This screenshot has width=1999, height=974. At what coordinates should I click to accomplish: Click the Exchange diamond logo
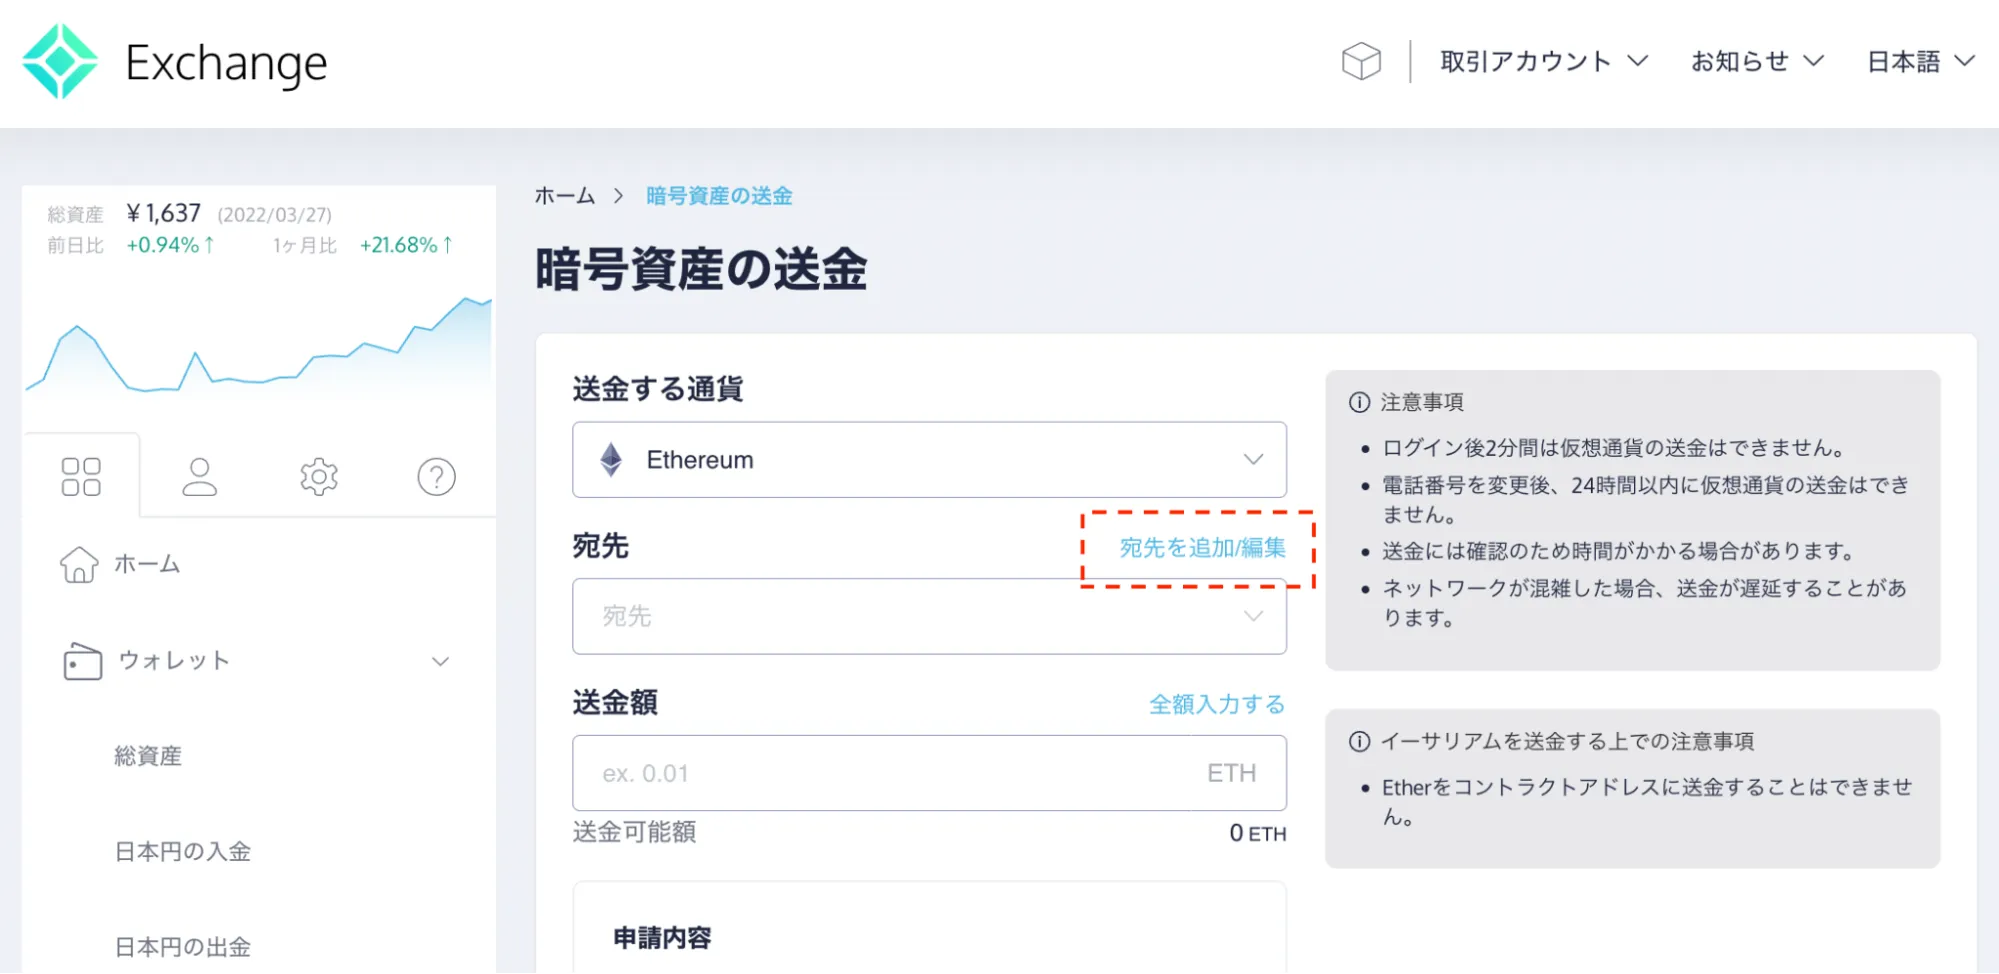pyautogui.click(x=61, y=61)
